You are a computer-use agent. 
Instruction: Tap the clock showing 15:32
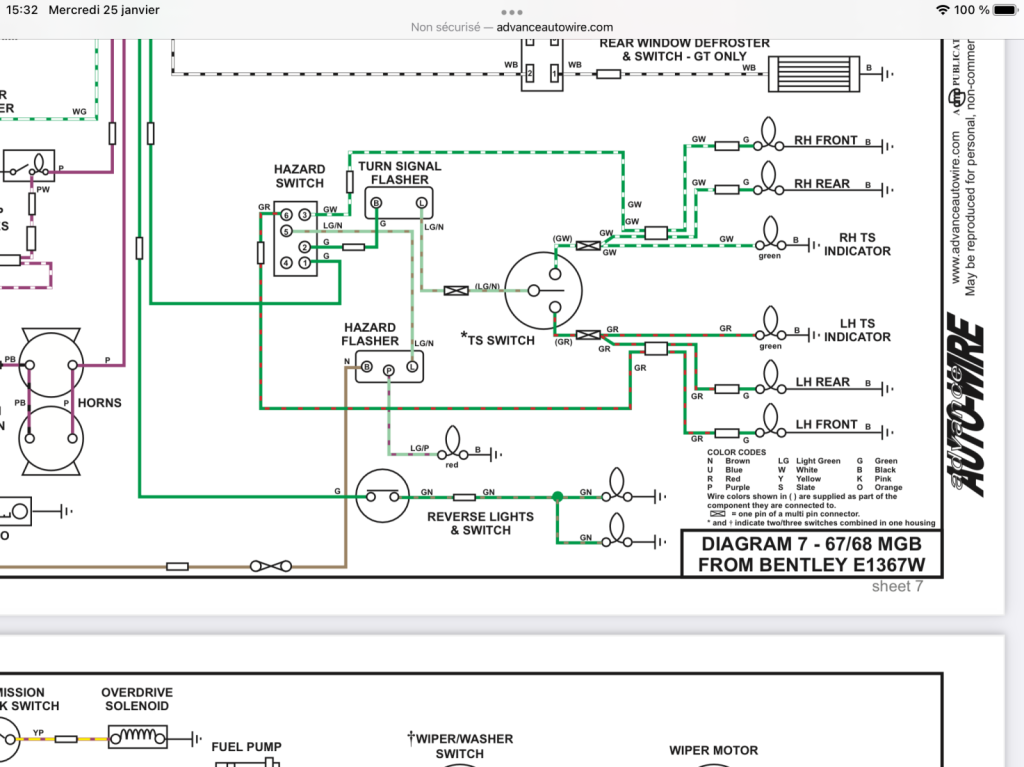(x=22, y=10)
